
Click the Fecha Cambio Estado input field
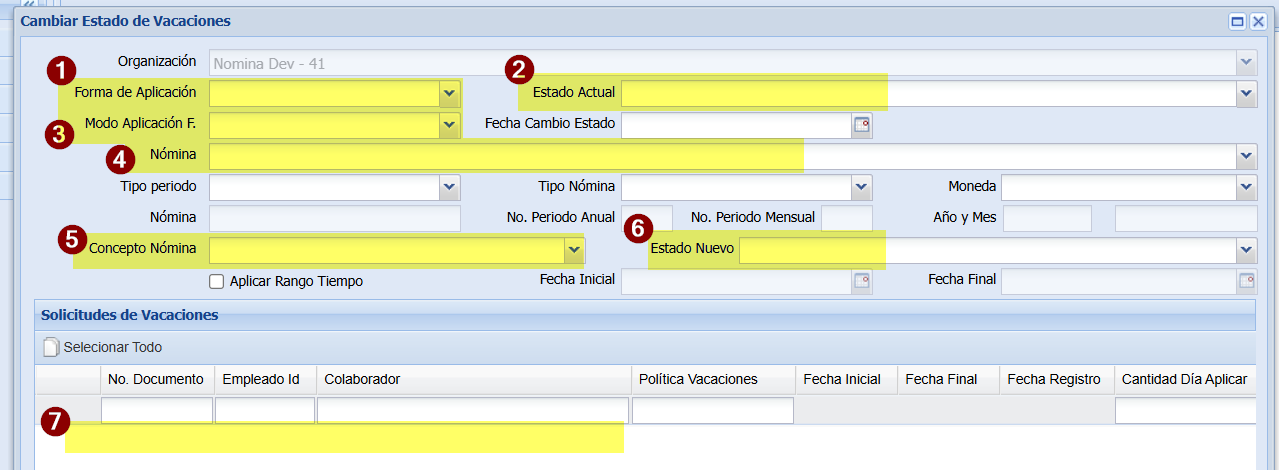point(736,125)
